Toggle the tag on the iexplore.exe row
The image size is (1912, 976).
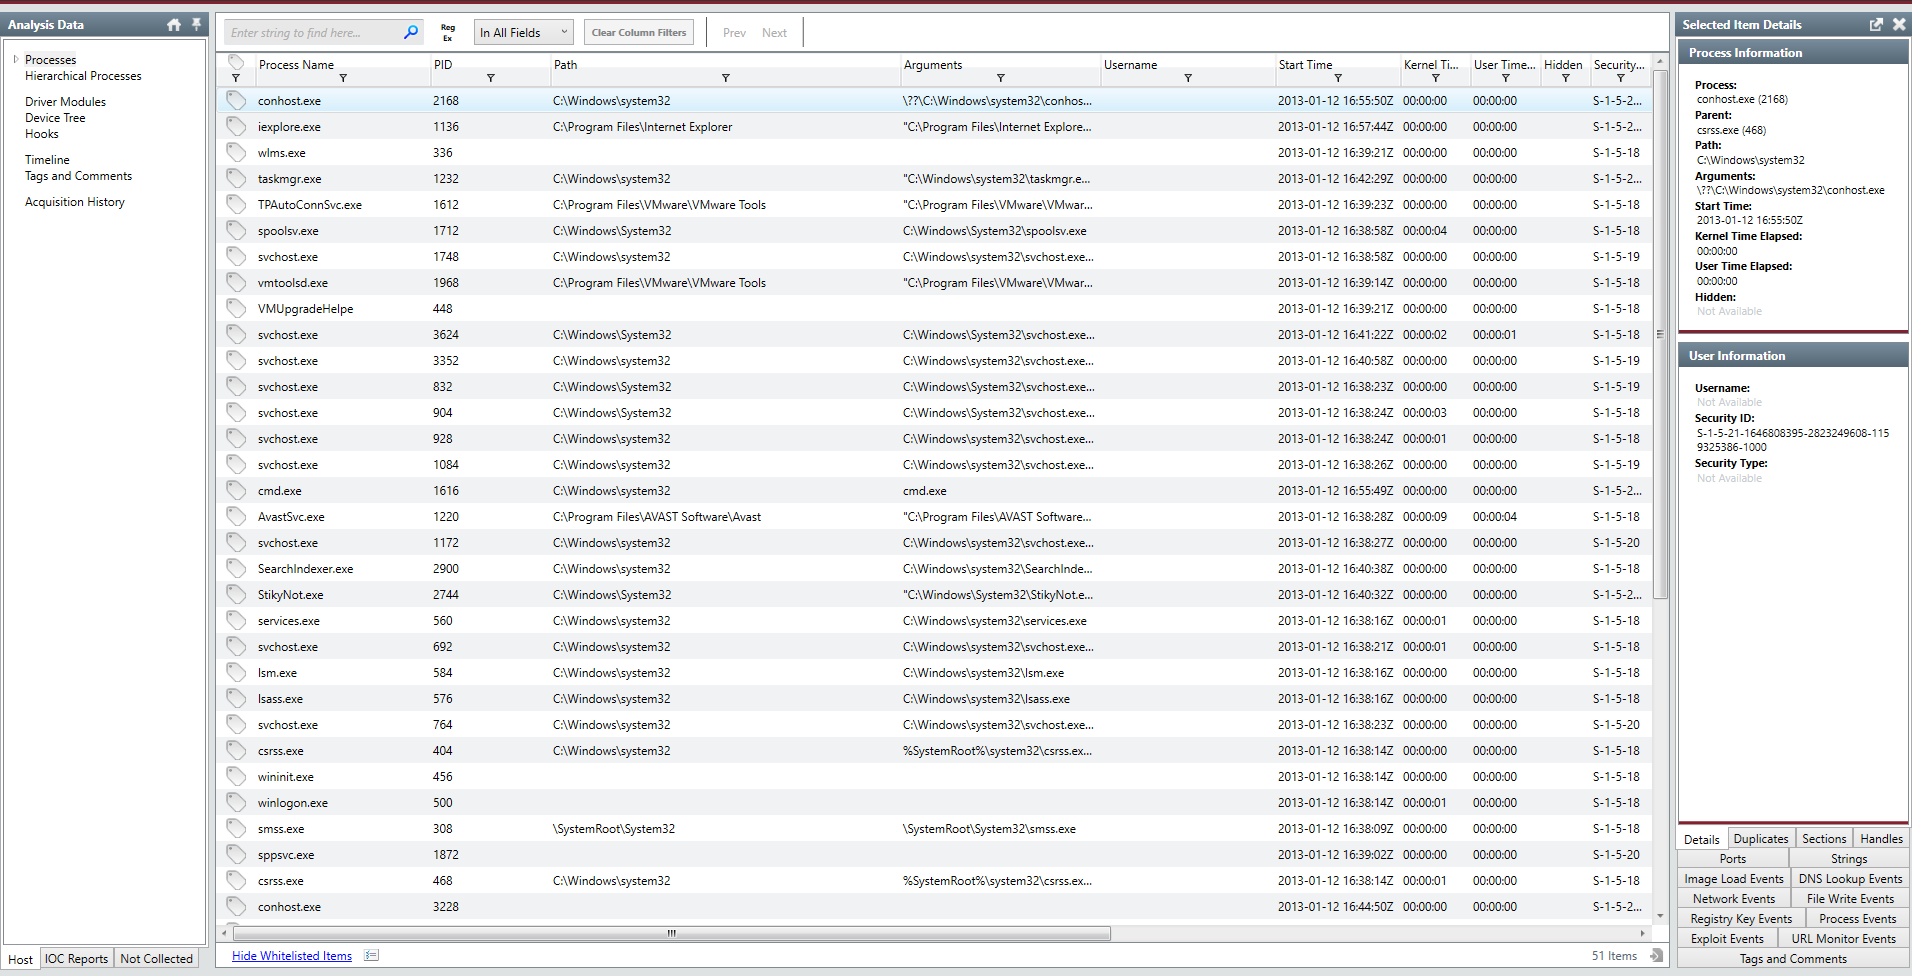pyautogui.click(x=236, y=127)
